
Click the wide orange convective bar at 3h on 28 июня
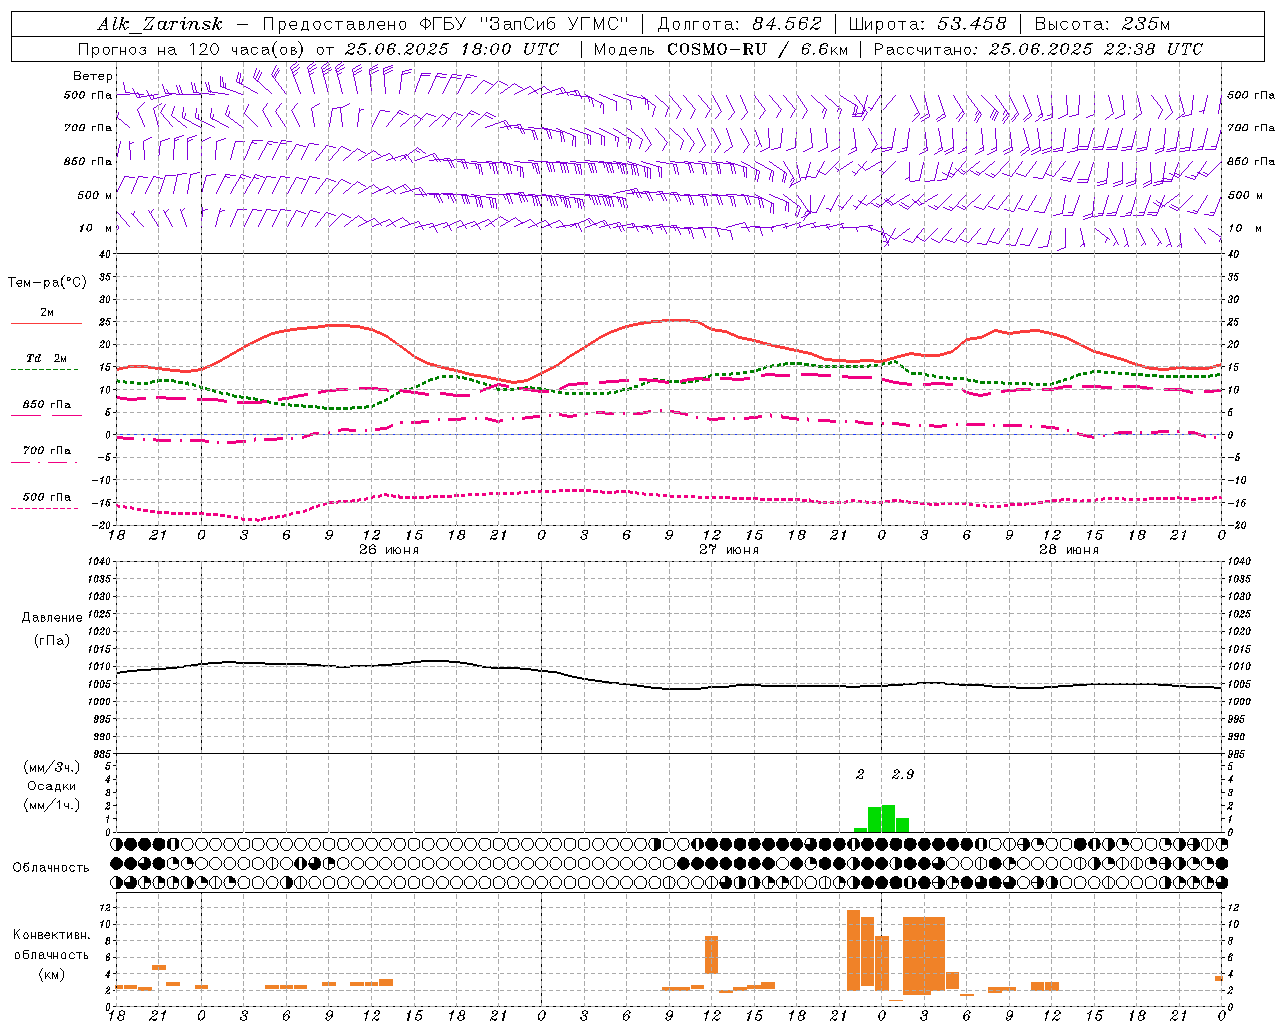[924, 955]
